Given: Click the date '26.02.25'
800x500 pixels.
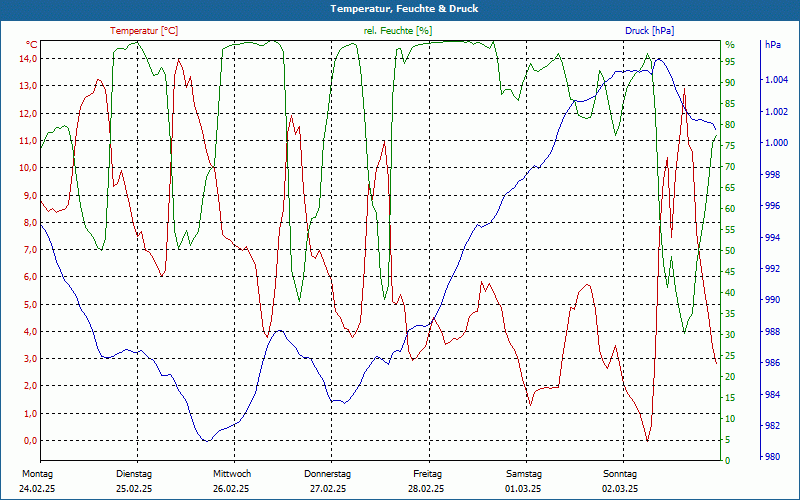Looking at the screenshot, I should coord(231,489).
